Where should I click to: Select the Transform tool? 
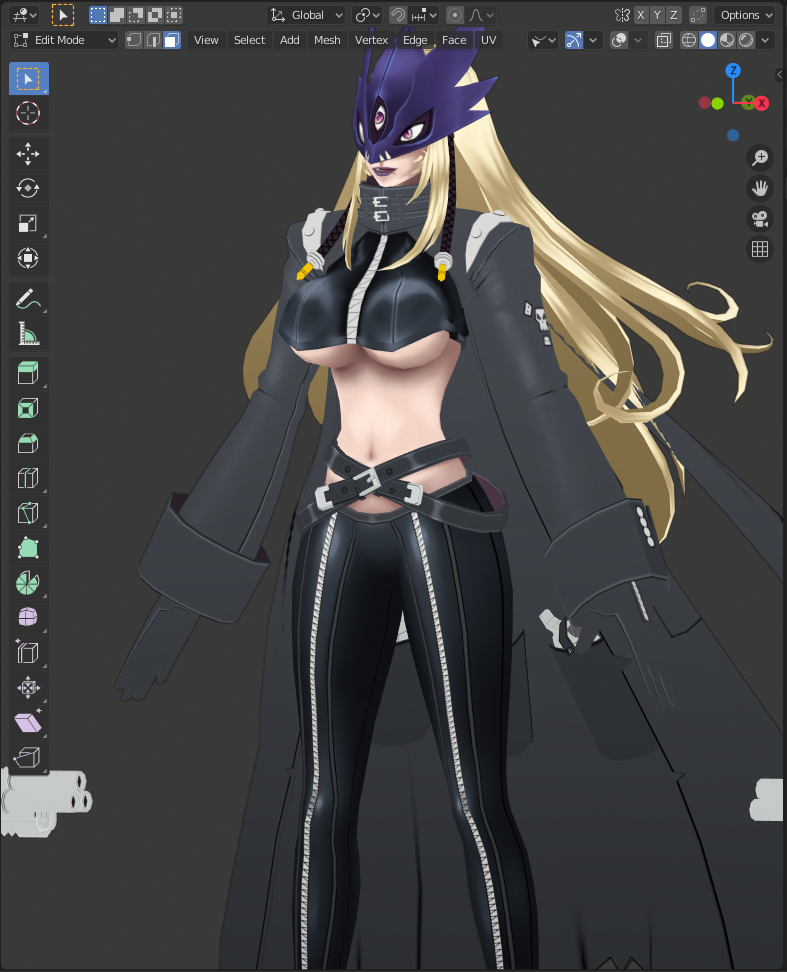tap(29, 258)
